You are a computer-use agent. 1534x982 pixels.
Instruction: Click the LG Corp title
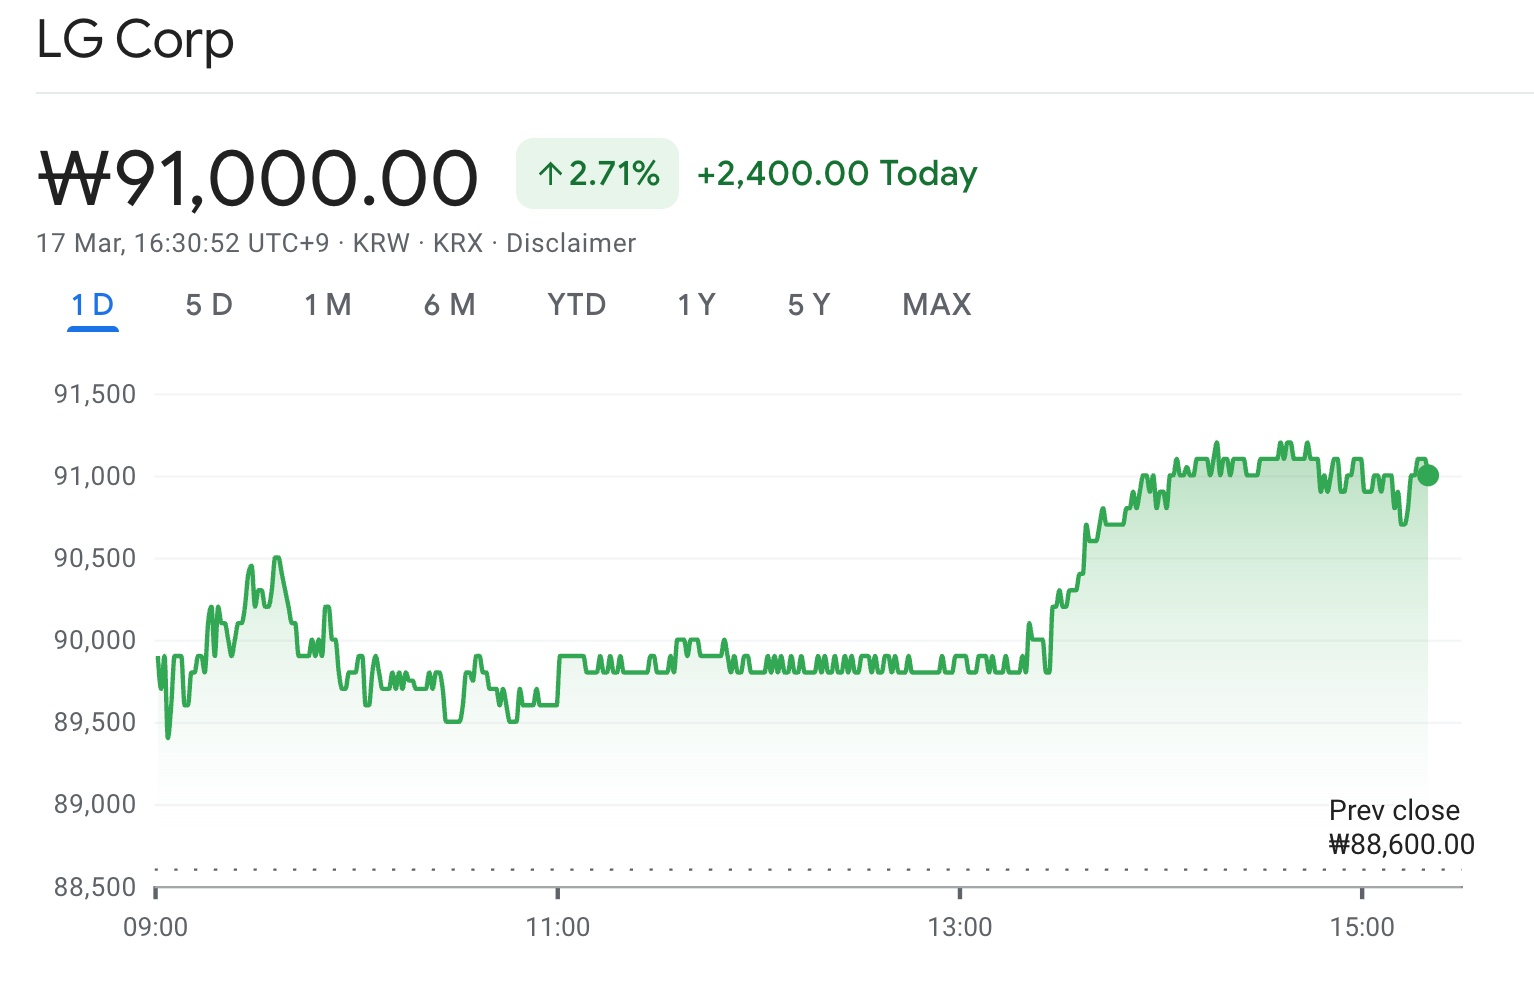135,41
